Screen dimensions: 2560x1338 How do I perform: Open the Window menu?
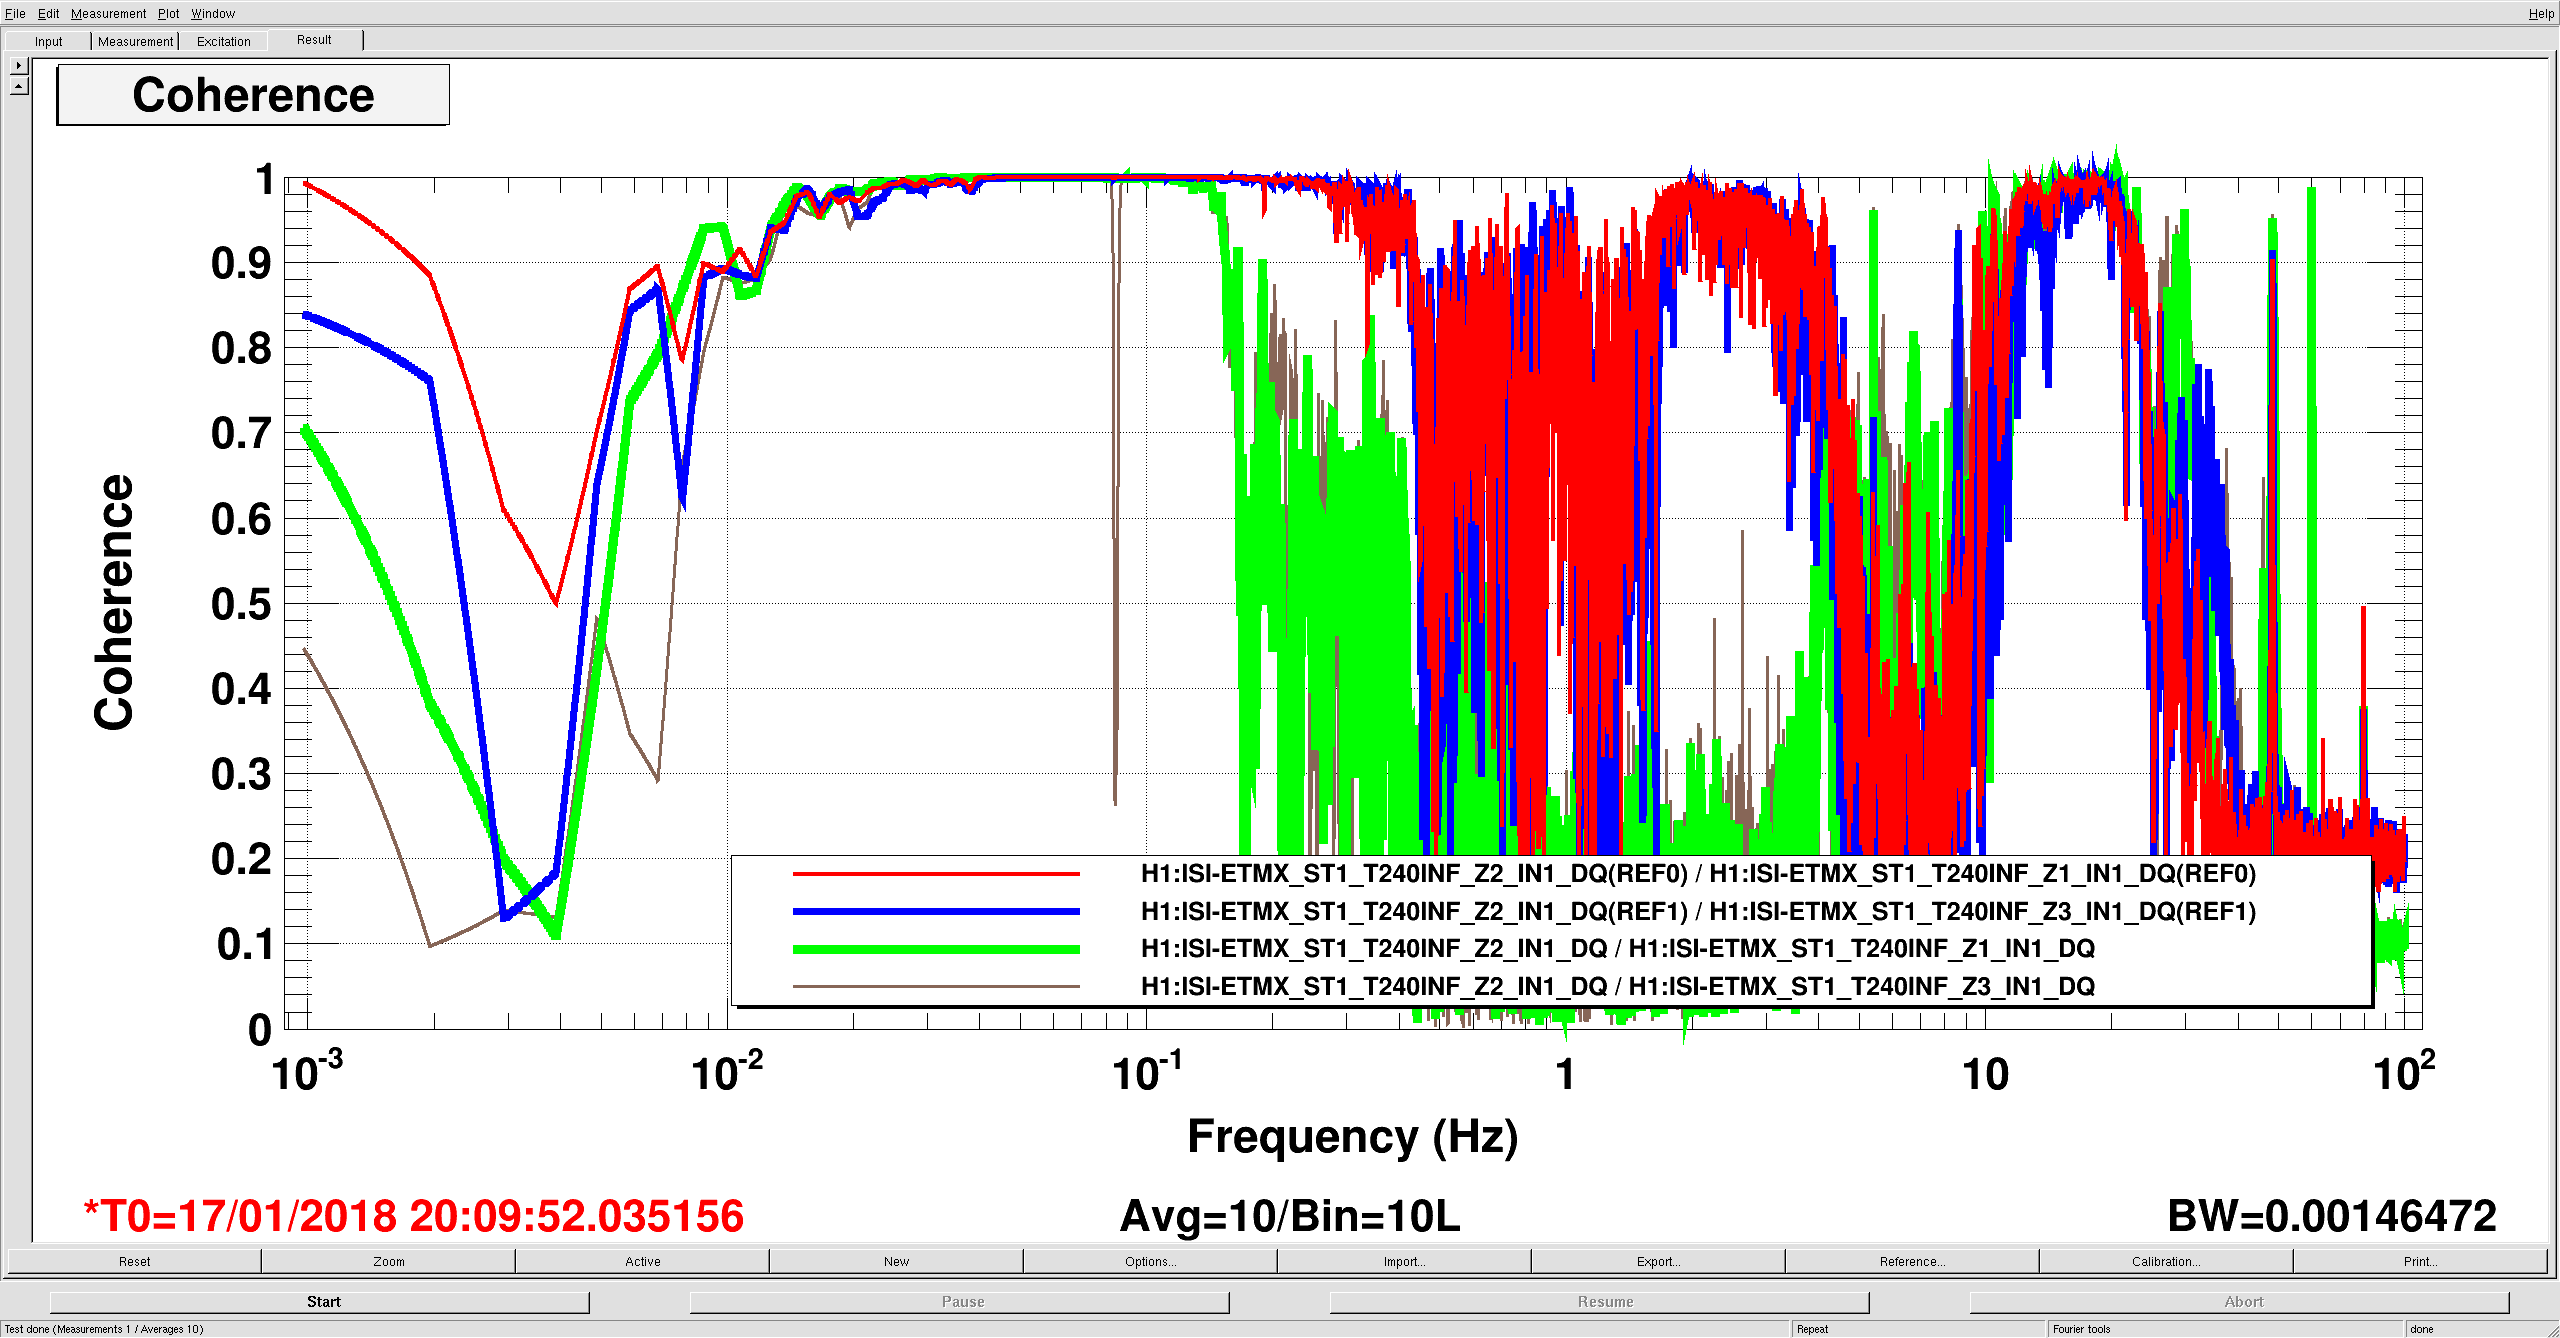point(213,13)
